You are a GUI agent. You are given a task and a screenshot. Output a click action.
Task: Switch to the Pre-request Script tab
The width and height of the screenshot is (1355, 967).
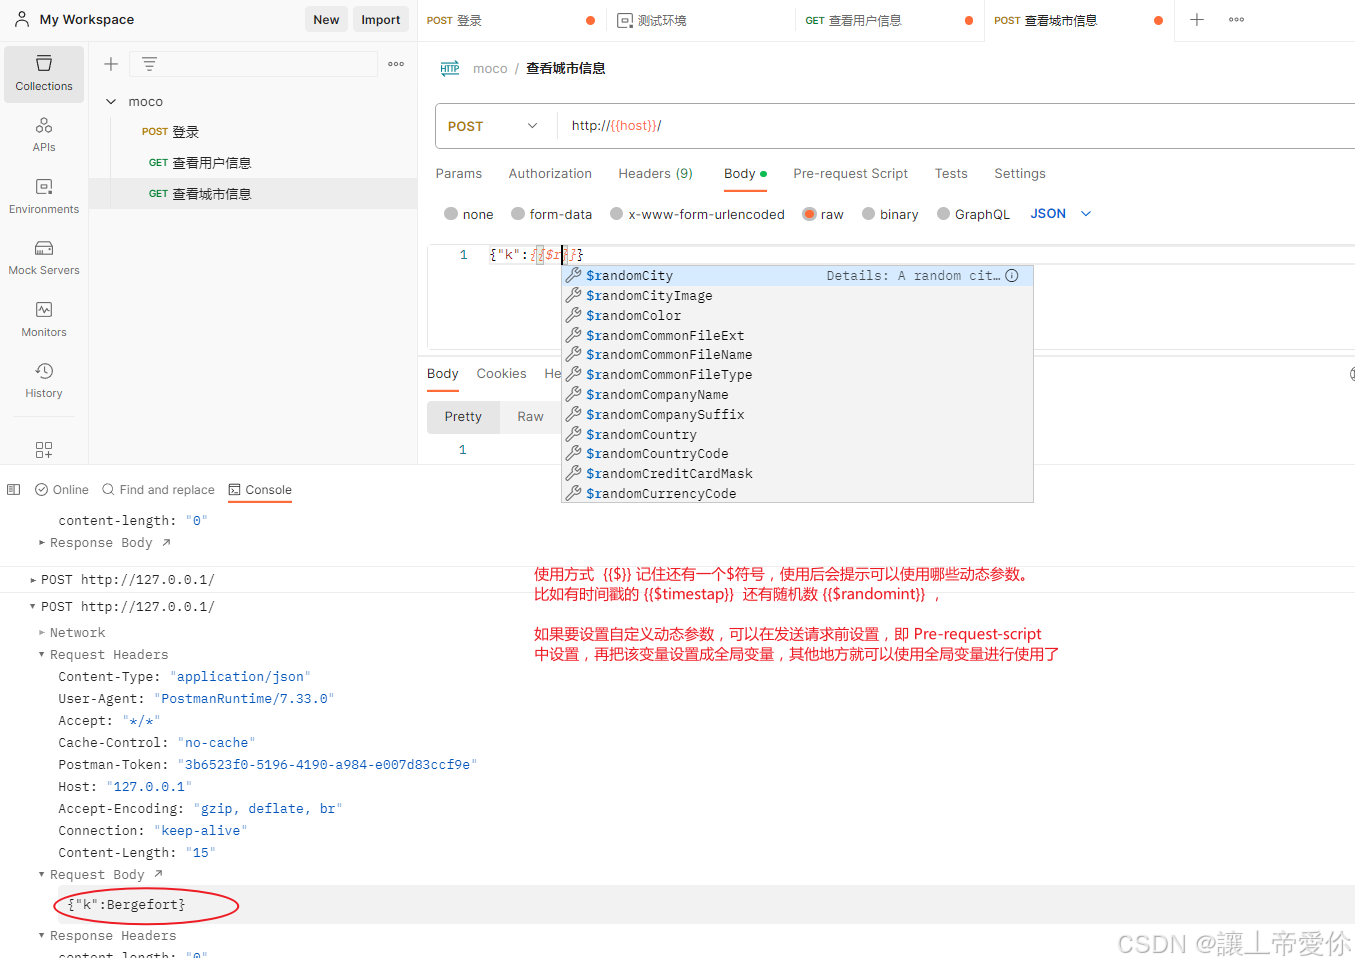[851, 174]
